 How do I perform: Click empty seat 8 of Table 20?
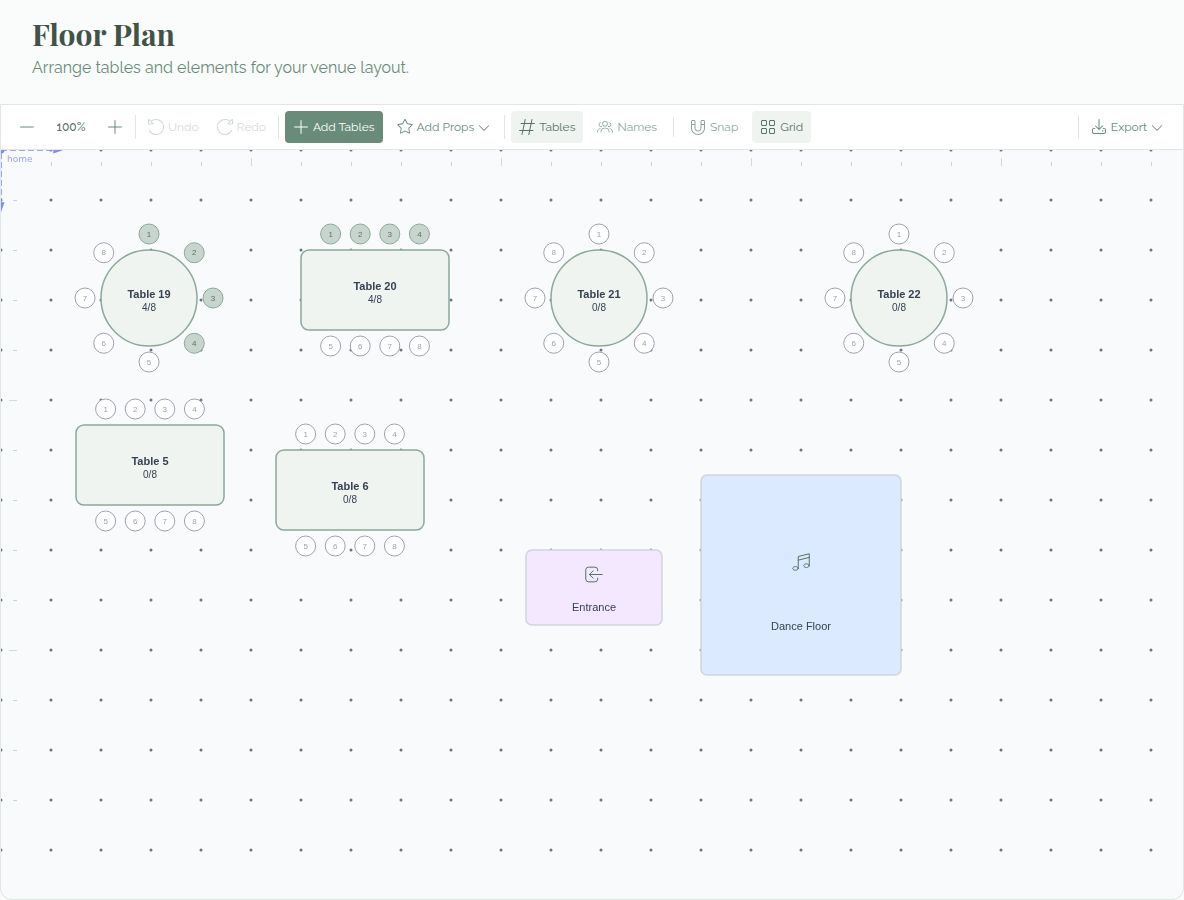click(x=419, y=347)
